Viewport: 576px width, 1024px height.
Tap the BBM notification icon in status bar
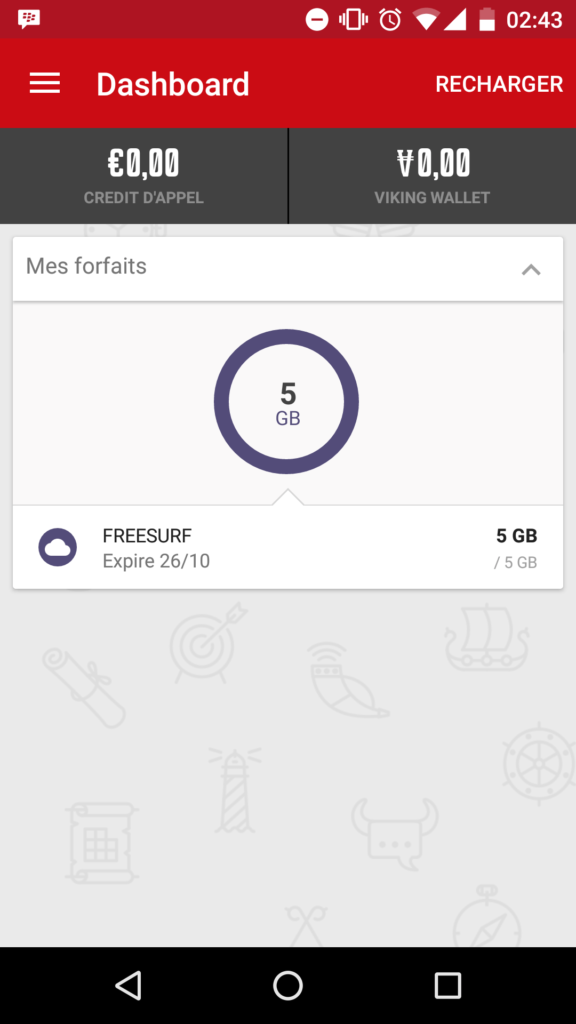pyautogui.click(x=29, y=19)
